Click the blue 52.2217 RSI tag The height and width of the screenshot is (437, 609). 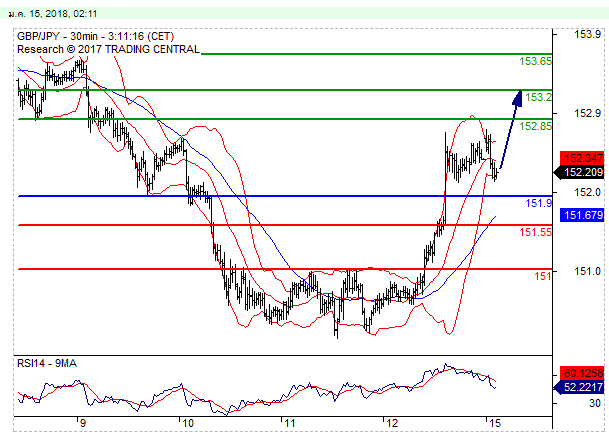coord(580,387)
